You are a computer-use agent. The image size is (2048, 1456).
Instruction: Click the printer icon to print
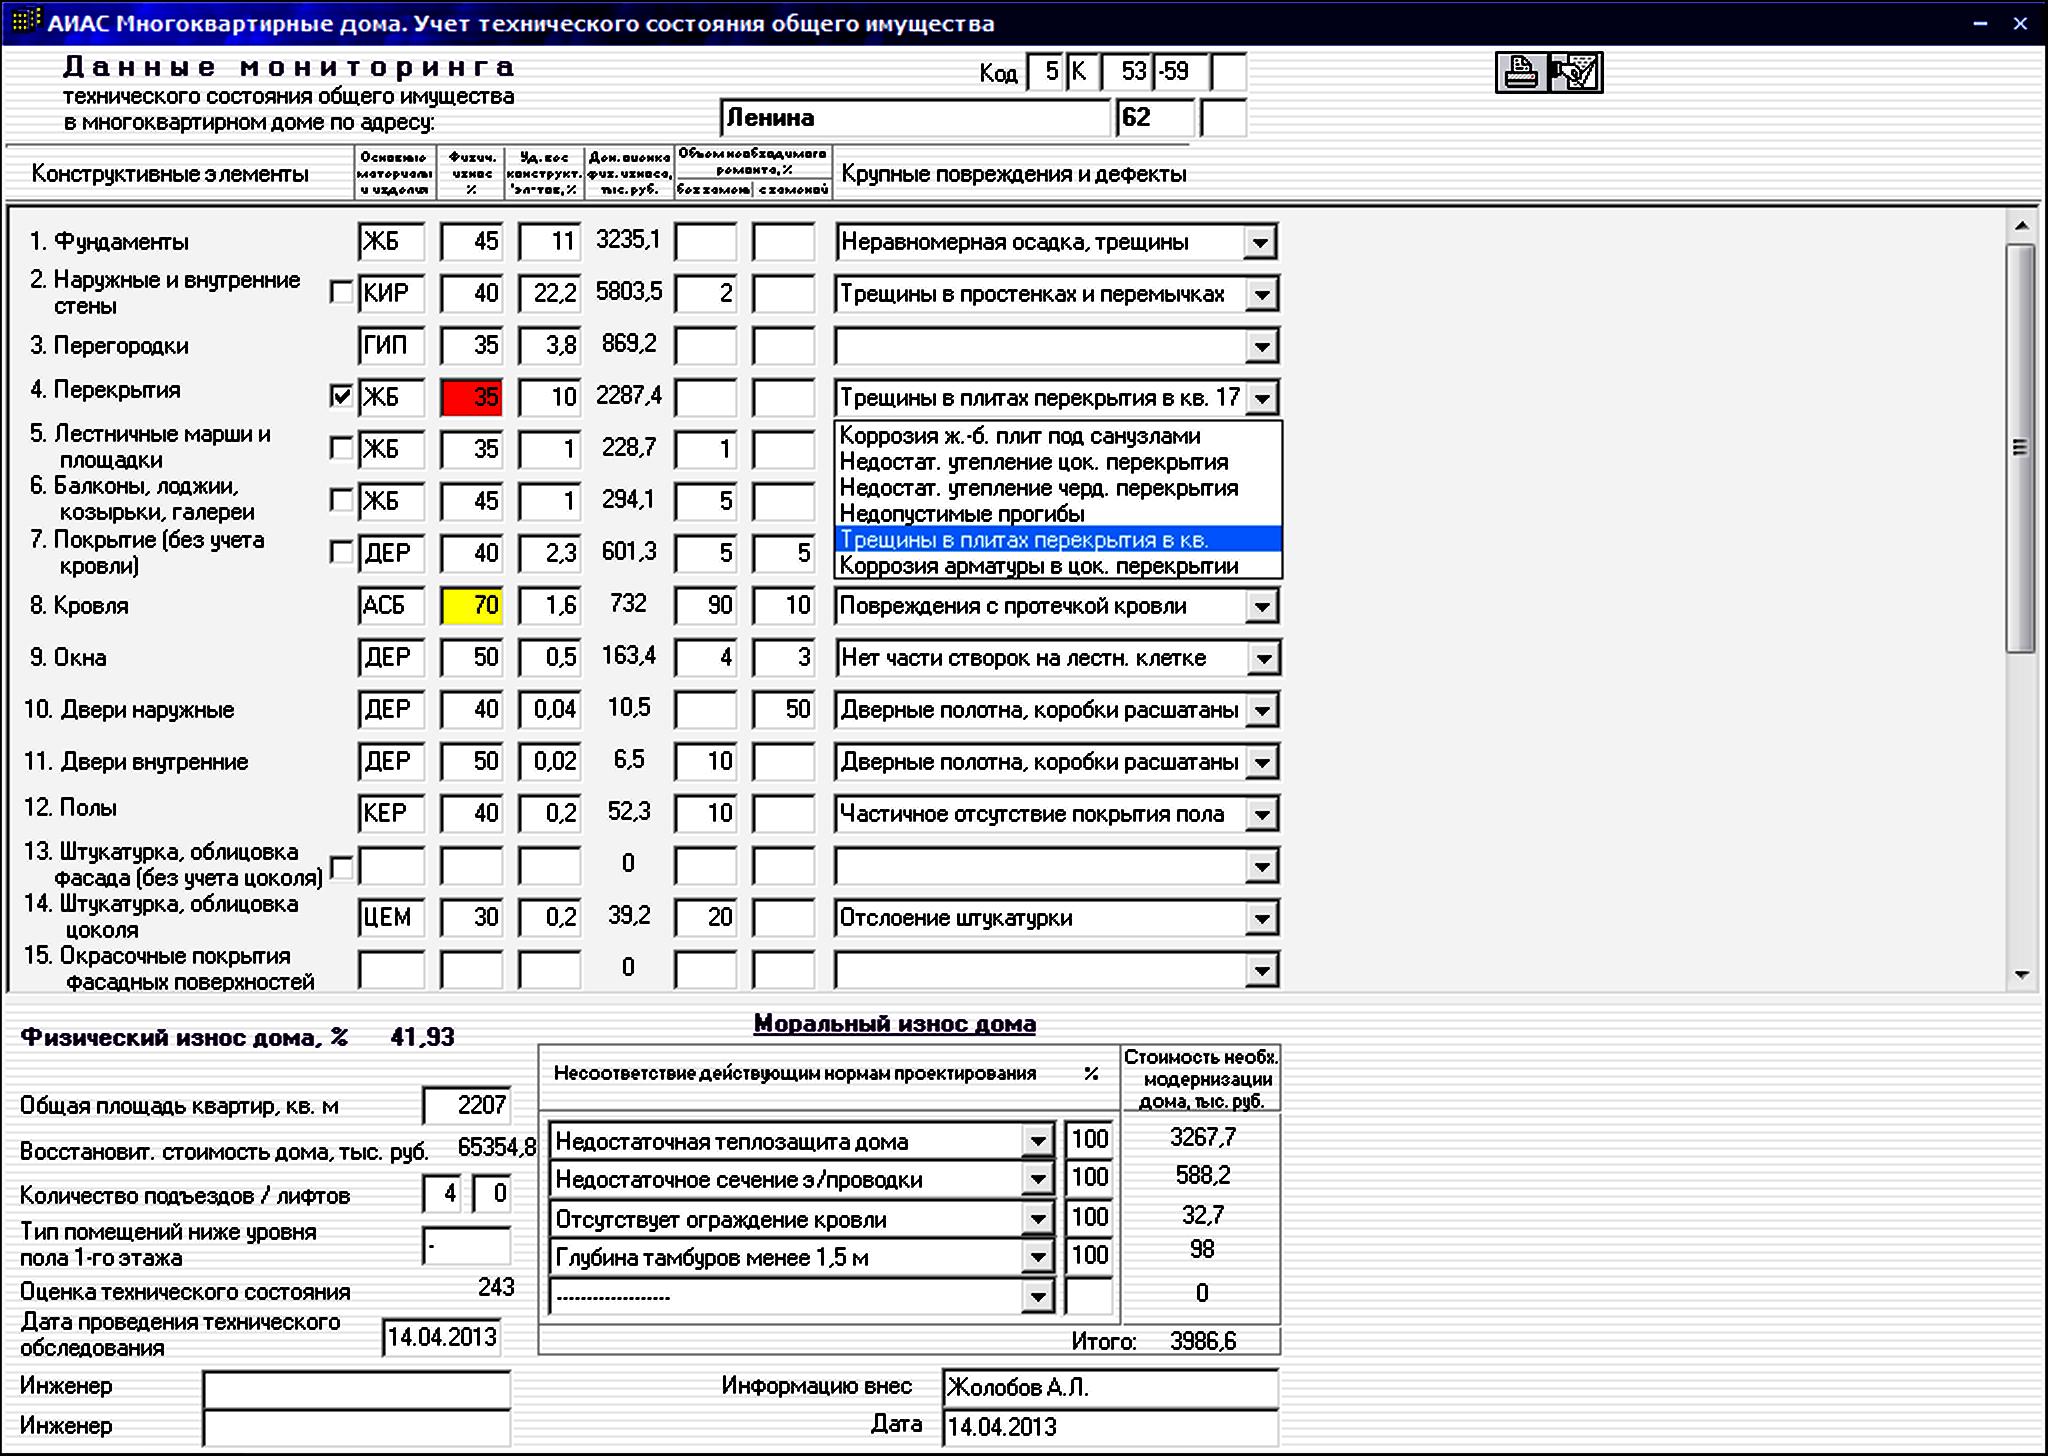pos(1521,73)
